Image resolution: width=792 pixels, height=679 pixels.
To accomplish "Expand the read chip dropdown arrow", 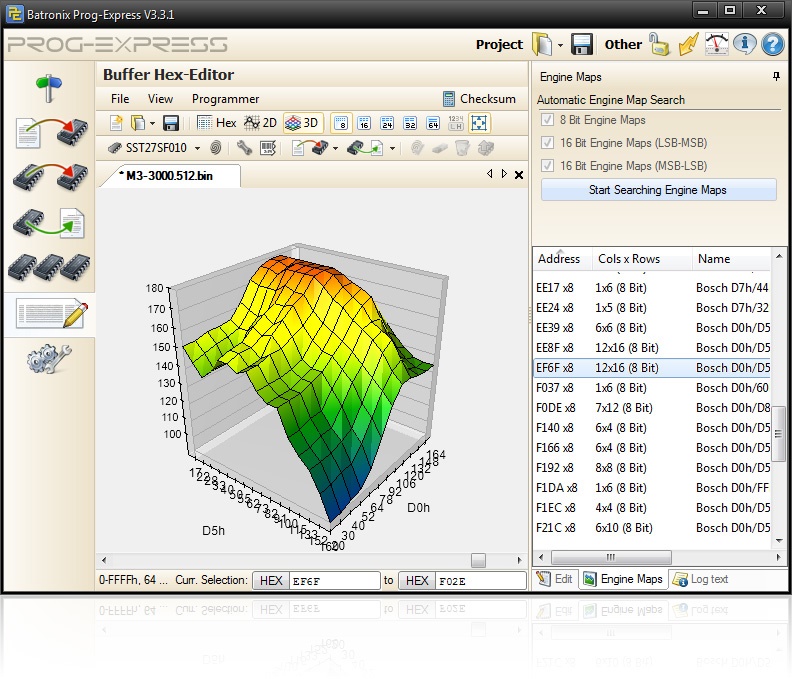I will coord(392,149).
